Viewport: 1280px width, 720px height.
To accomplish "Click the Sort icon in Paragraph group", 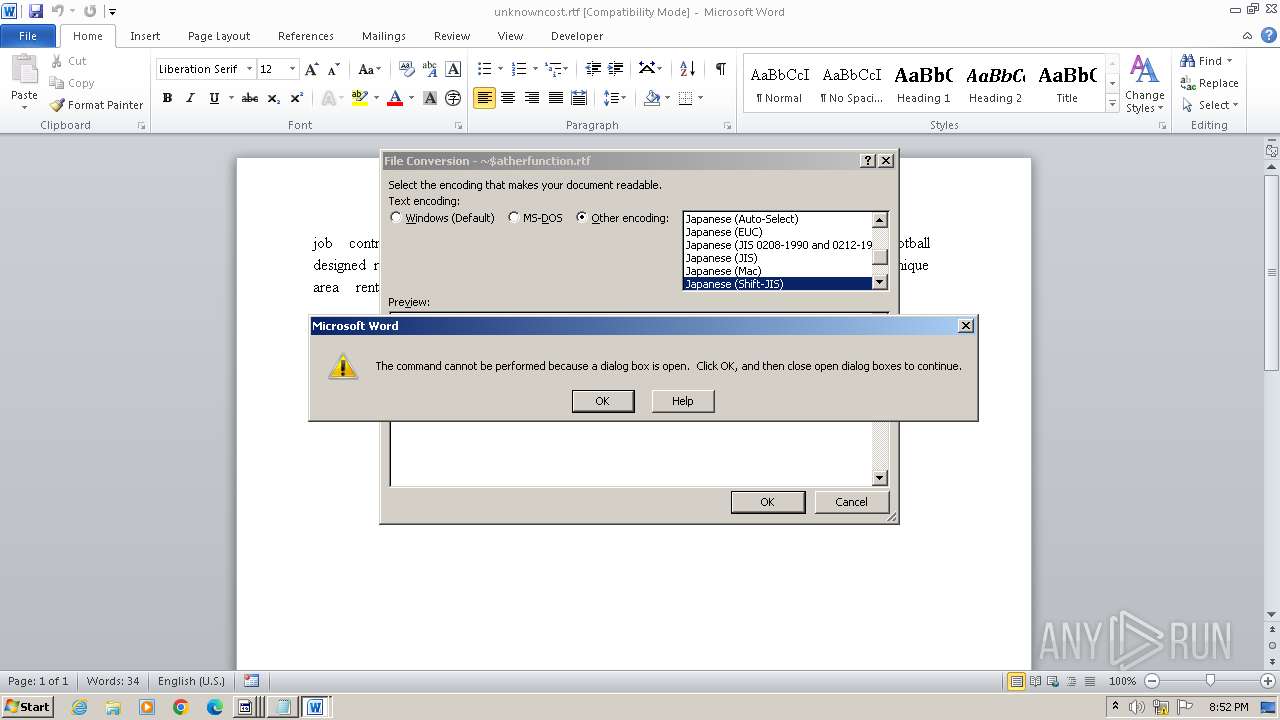I will click(x=687, y=69).
